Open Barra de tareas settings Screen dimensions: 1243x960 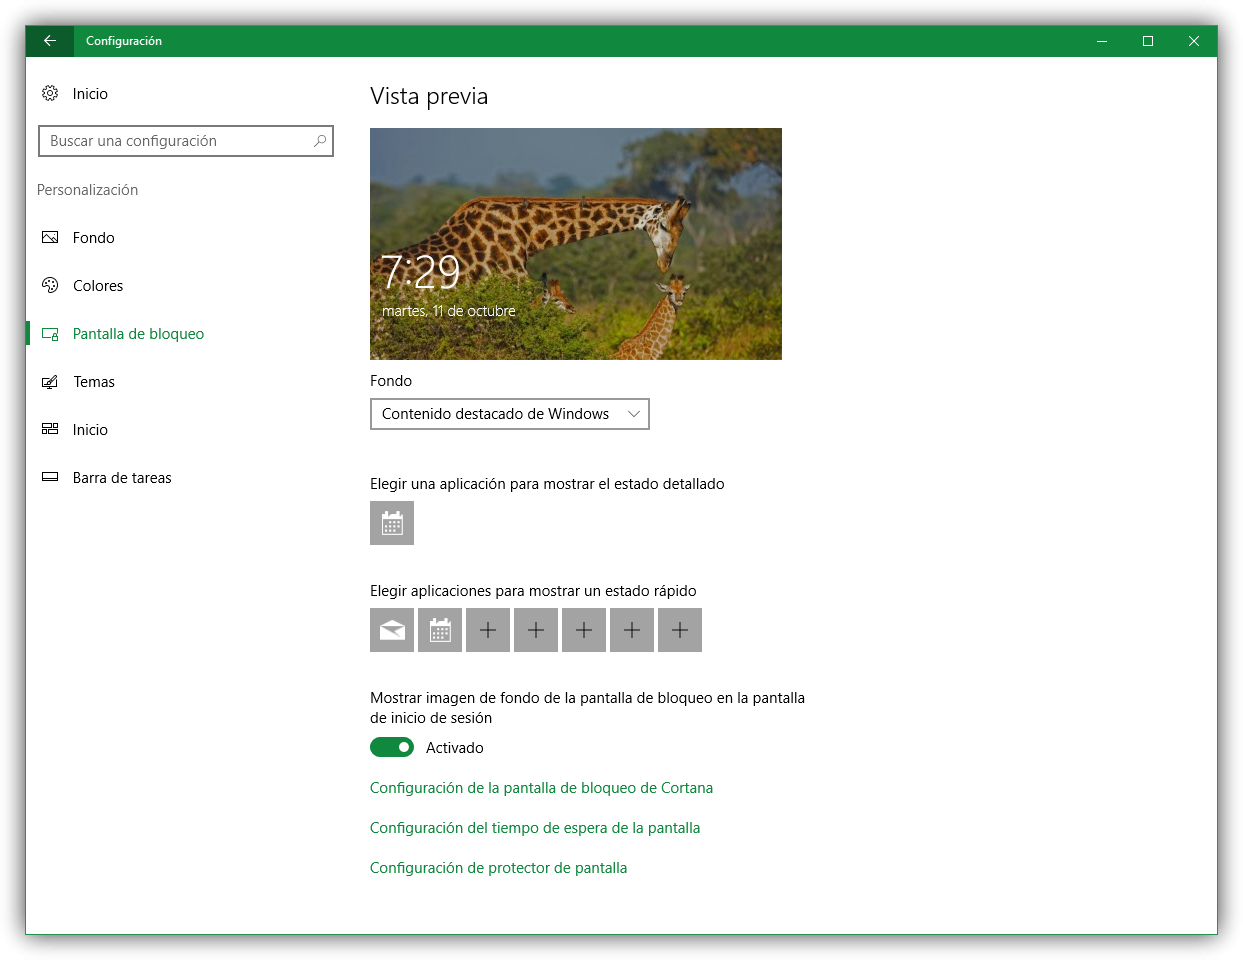[x=122, y=478]
